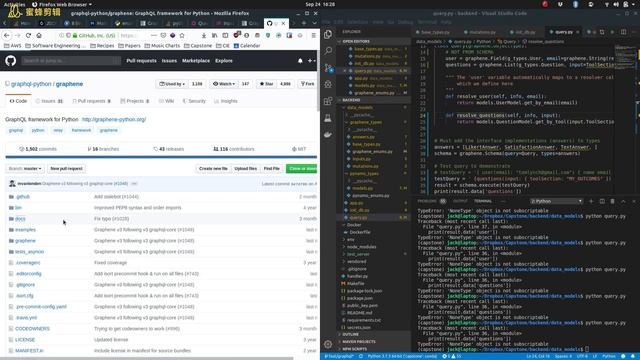Open the Extensions view in VS Code

[328, 101]
